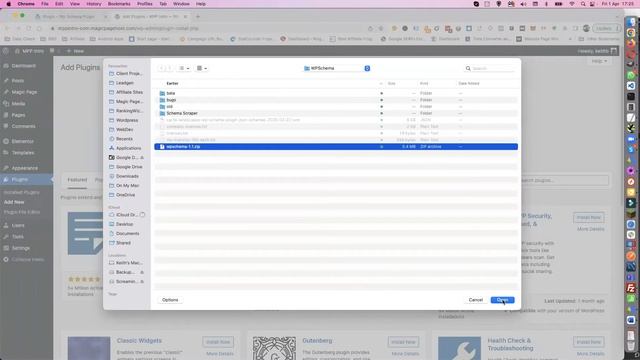
Task: Open the Schema Scraper folder
Action: click(x=182, y=113)
